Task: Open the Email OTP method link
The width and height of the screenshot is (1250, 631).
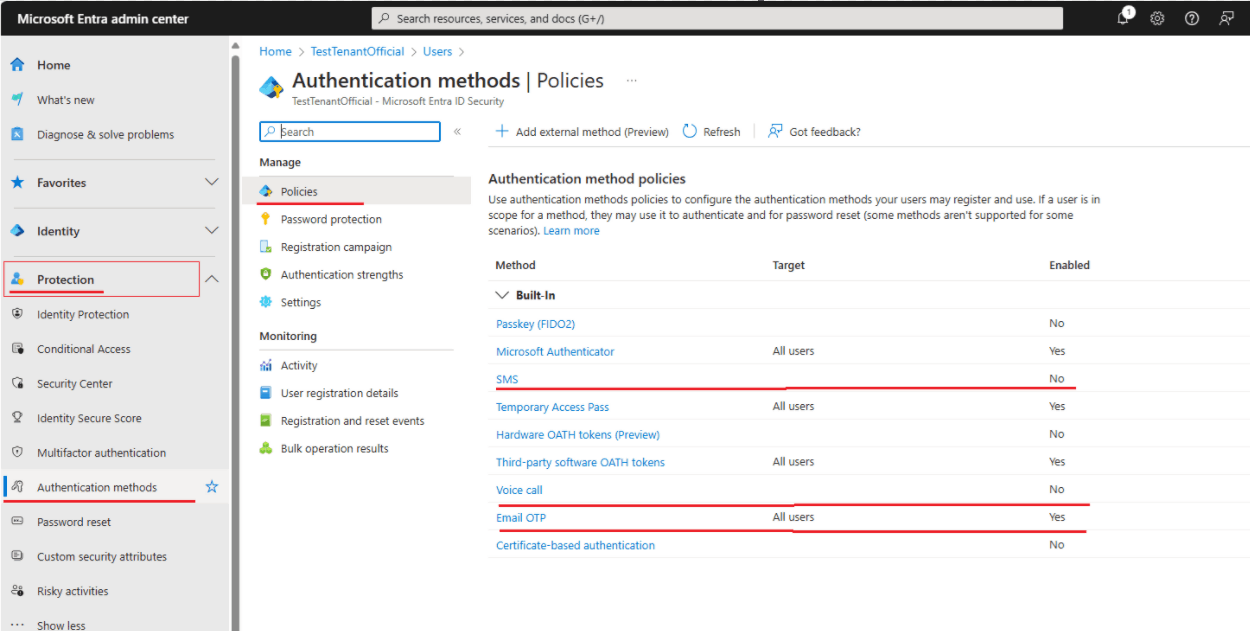Action: (521, 517)
